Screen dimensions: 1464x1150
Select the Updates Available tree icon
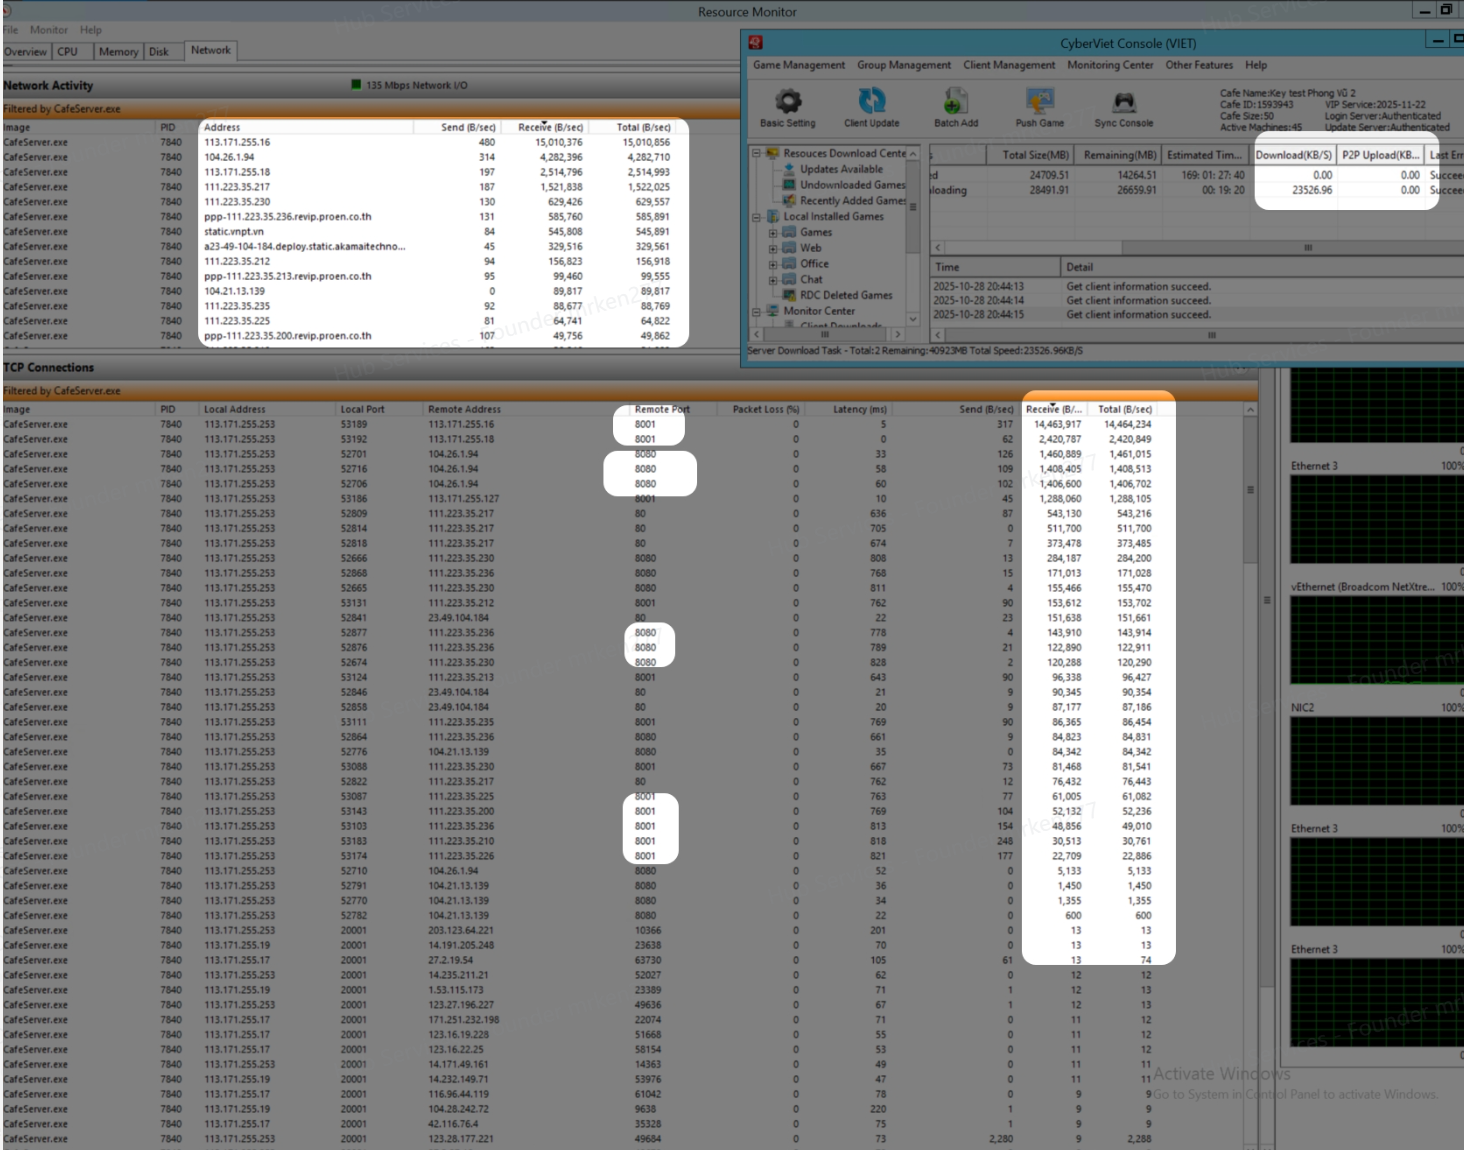point(789,169)
